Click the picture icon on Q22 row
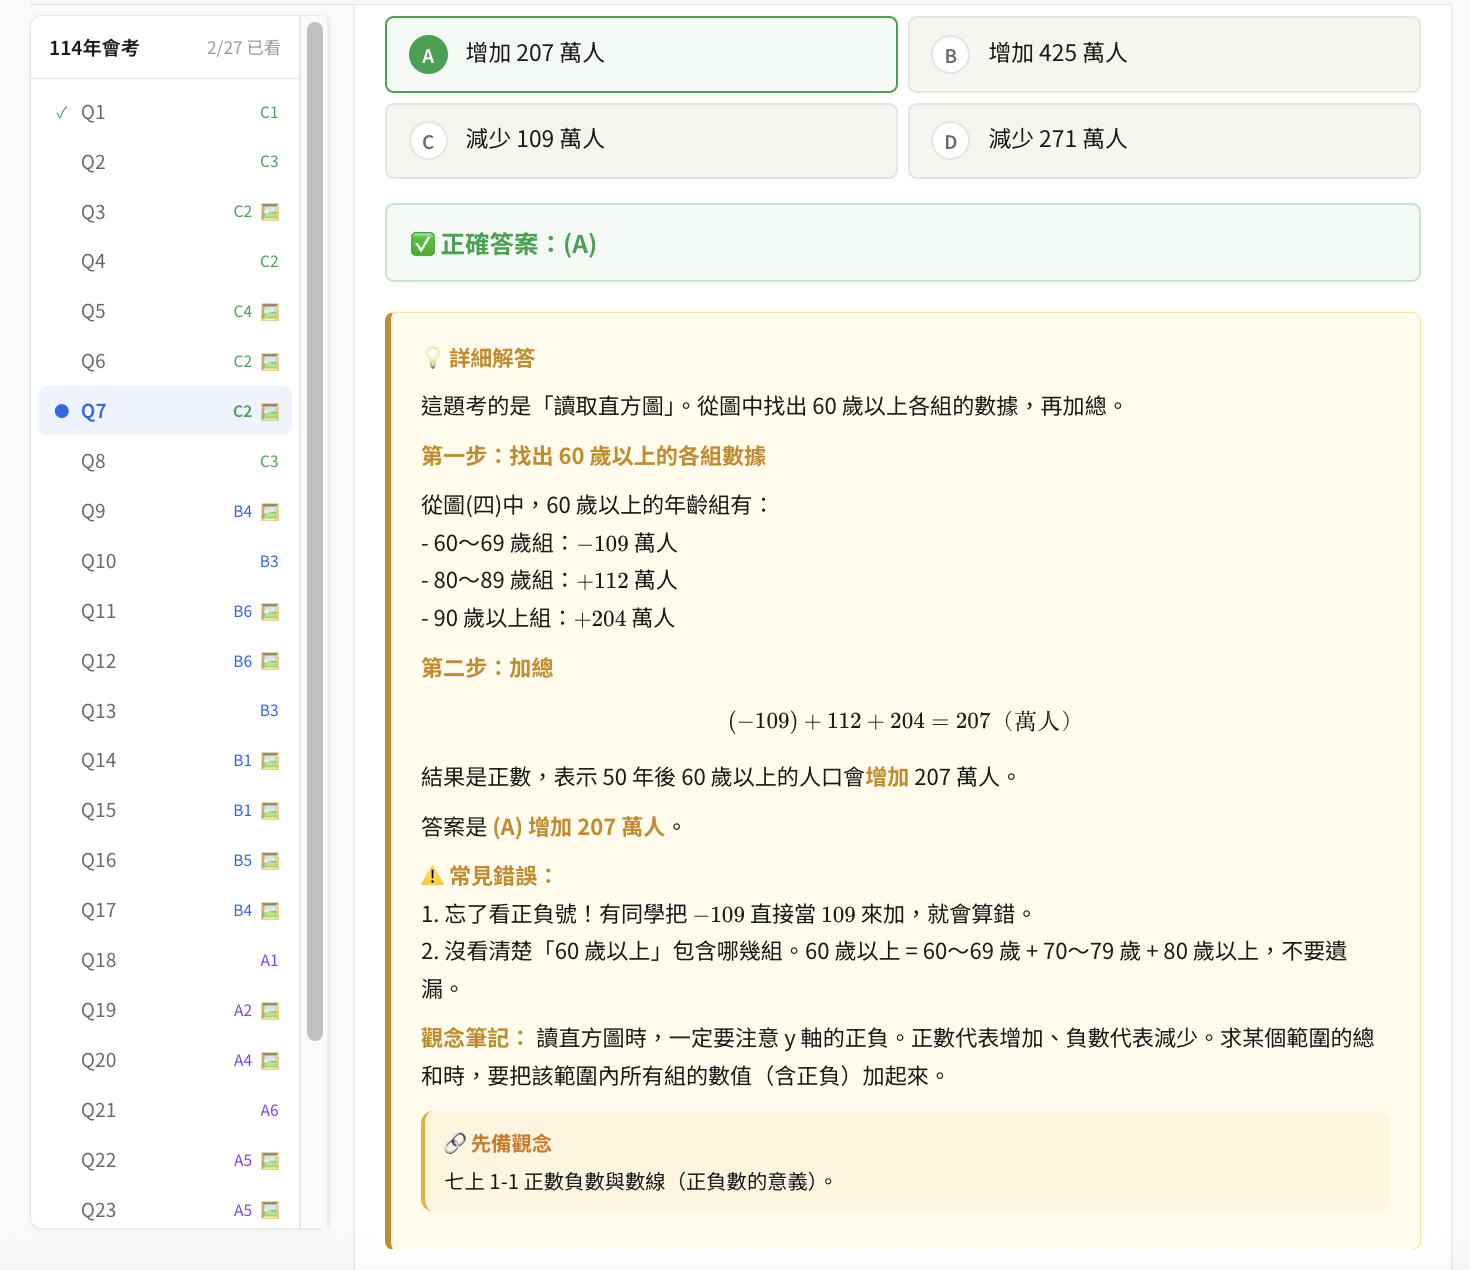Screen dimensions: 1470x1270 click(270, 1161)
